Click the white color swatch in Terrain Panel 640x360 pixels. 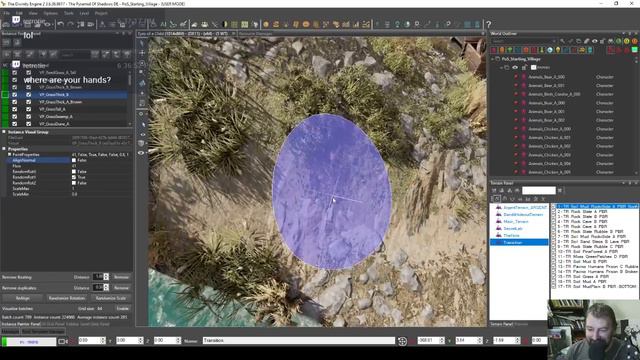539,191
